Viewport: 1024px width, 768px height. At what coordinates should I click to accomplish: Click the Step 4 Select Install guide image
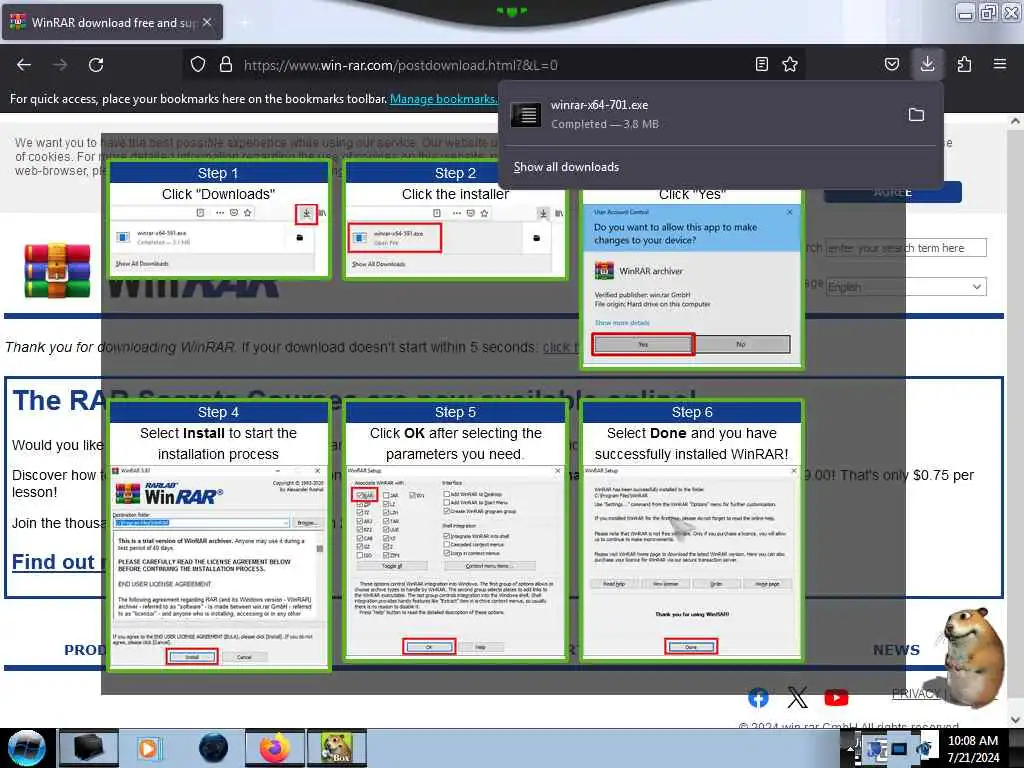[x=219, y=536]
